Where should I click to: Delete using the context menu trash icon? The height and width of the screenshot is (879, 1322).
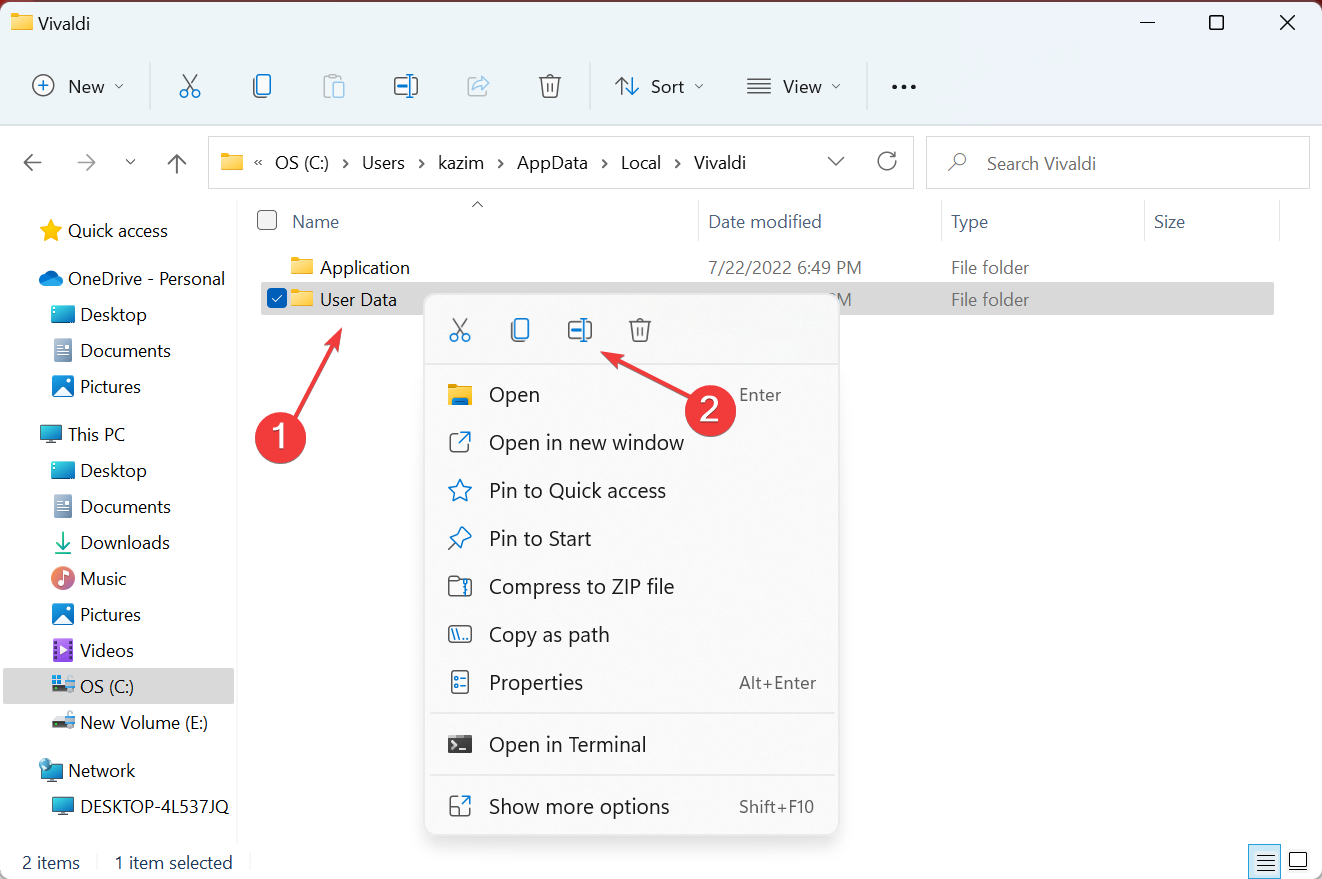point(640,330)
